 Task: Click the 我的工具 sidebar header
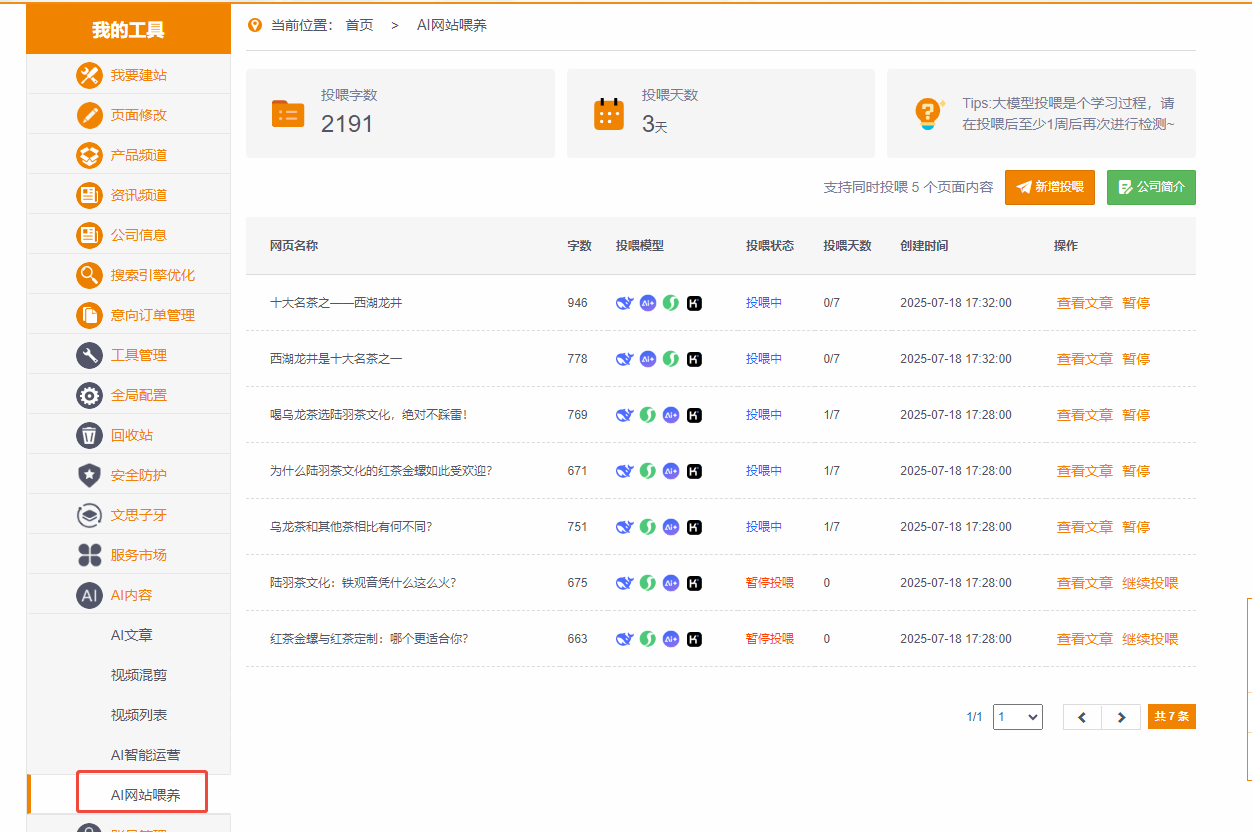click(x=128, y=30)
